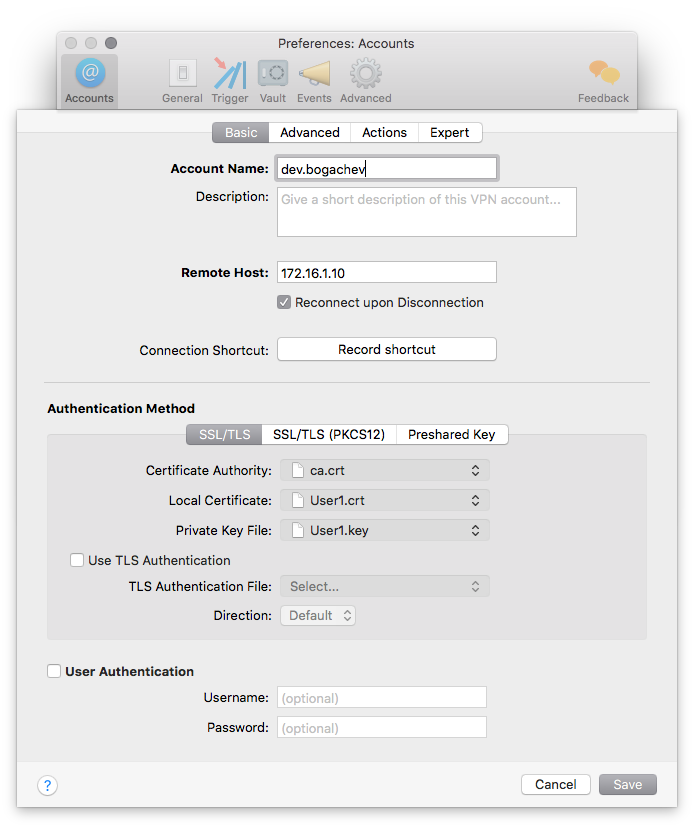
Task: Click the Feedback speech bubbles icon
Action: point(603,75)
